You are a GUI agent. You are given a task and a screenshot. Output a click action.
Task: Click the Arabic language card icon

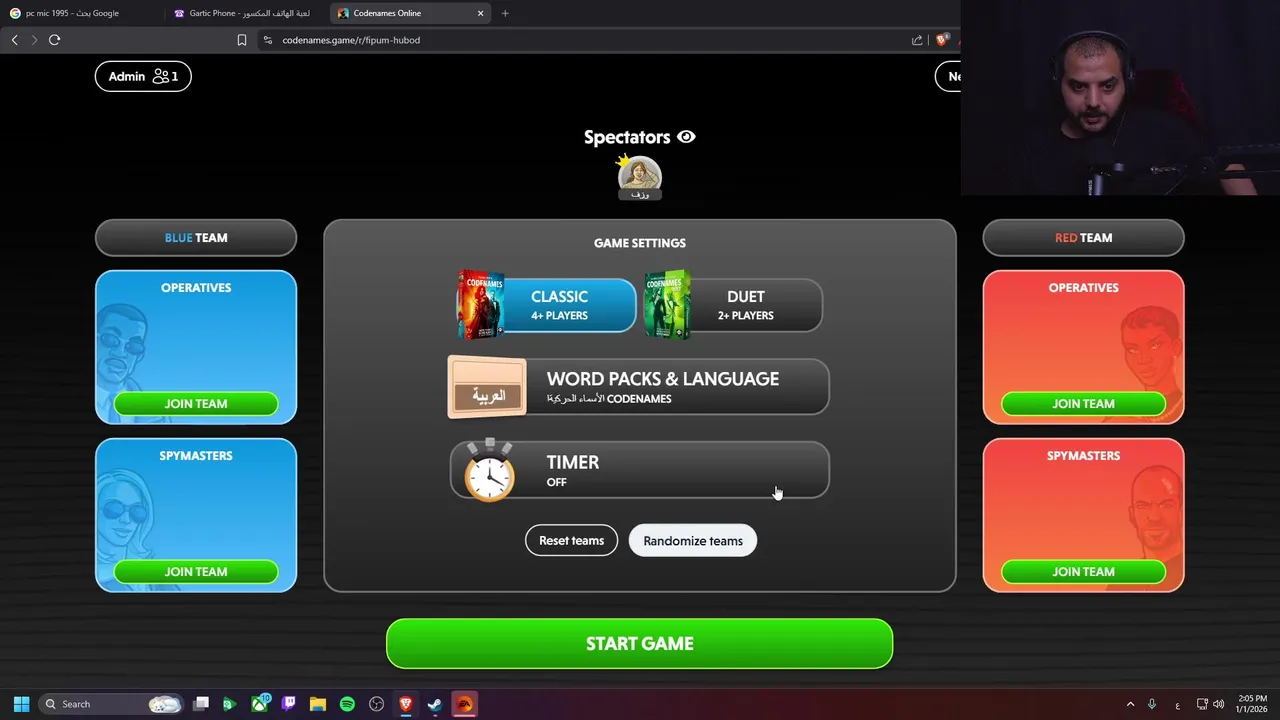[x=487, y=386]
